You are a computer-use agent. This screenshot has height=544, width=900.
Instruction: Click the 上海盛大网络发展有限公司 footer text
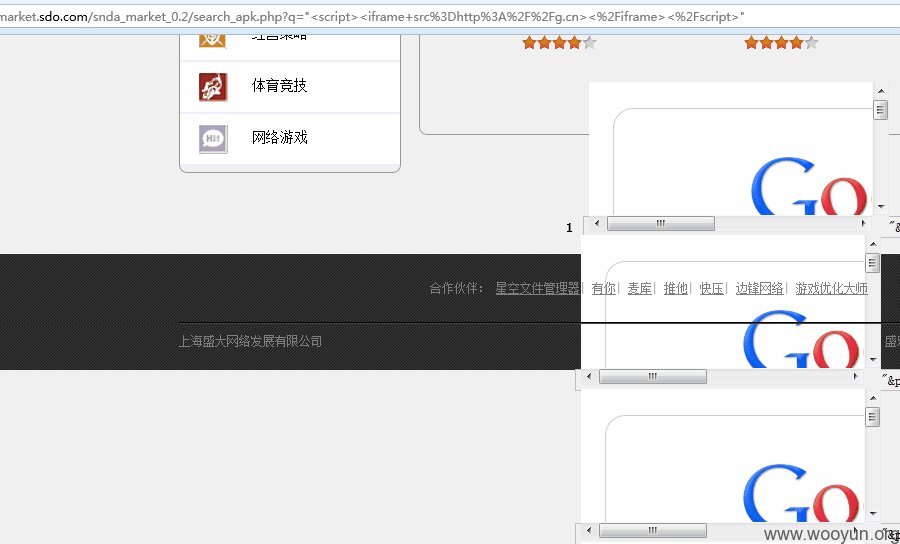(250, 341)
